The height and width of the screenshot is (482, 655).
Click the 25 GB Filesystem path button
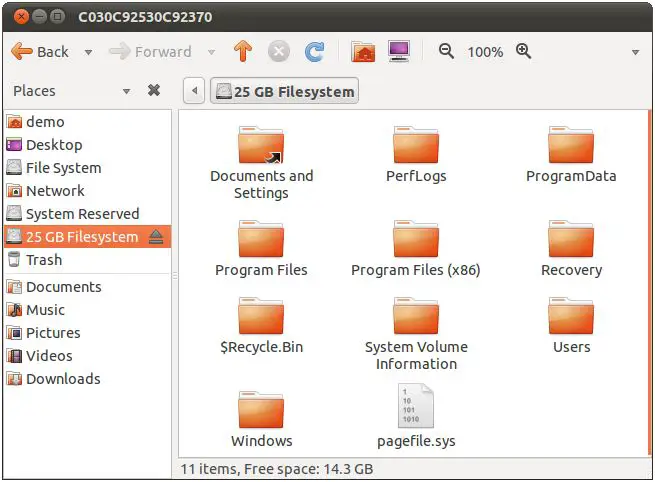tap(285, 92)
